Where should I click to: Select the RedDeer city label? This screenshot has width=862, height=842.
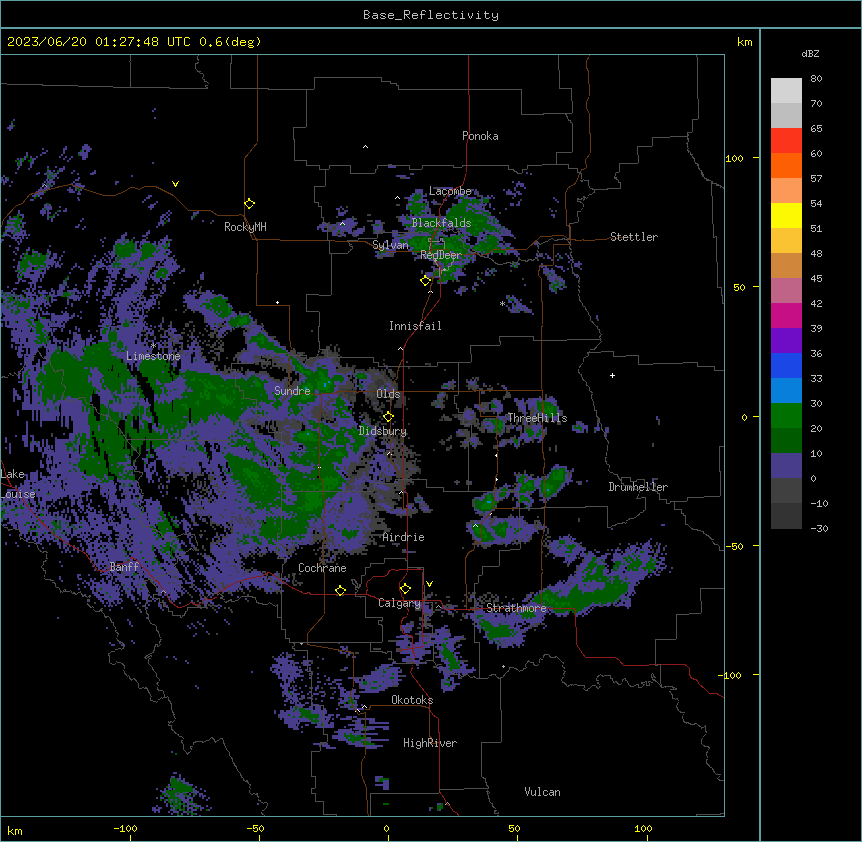click(440, 255)
